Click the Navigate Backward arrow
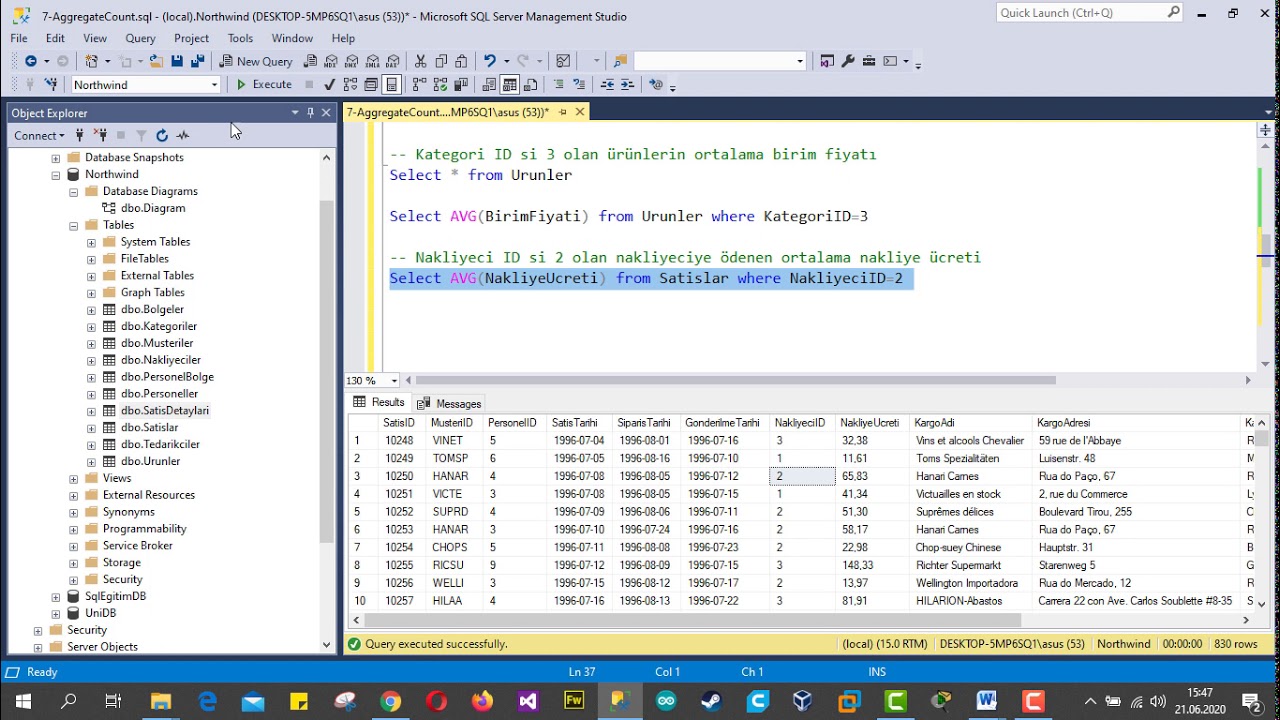 point(31,61)
